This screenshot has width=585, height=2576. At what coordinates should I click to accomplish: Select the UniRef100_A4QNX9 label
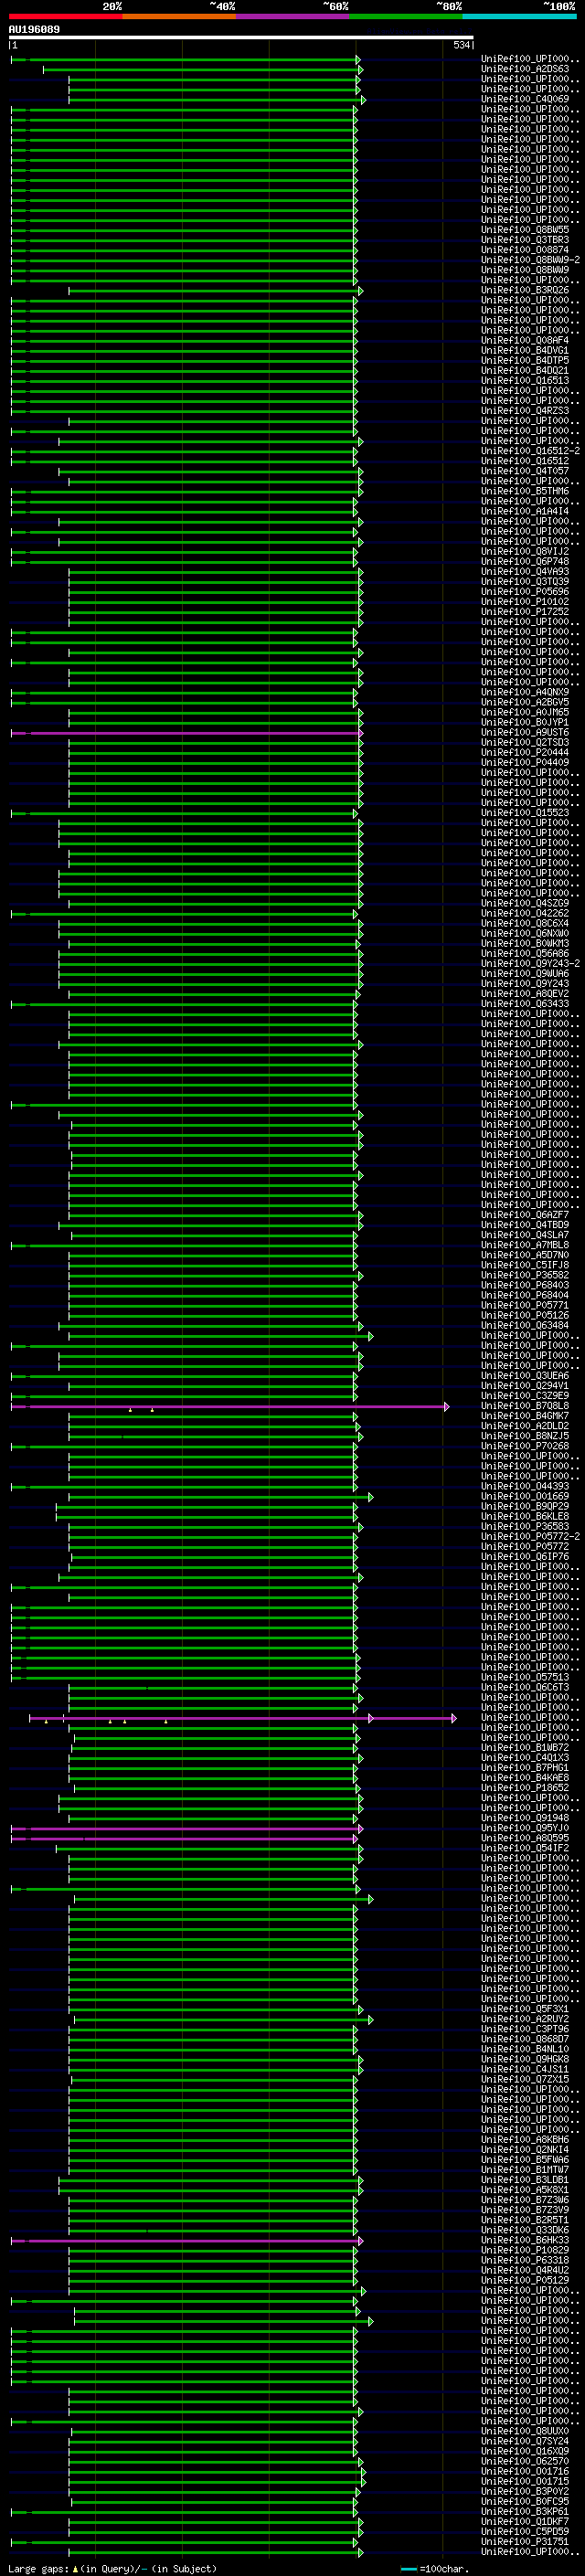click(525, 693)
